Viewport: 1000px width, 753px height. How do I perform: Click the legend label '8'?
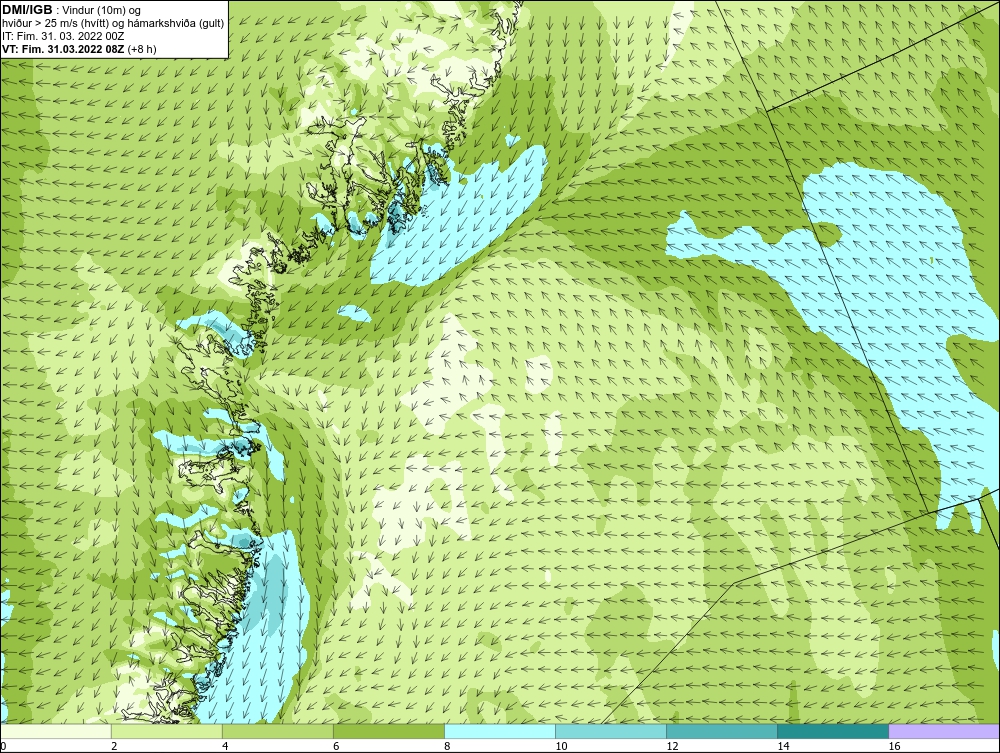pos(447,746)
